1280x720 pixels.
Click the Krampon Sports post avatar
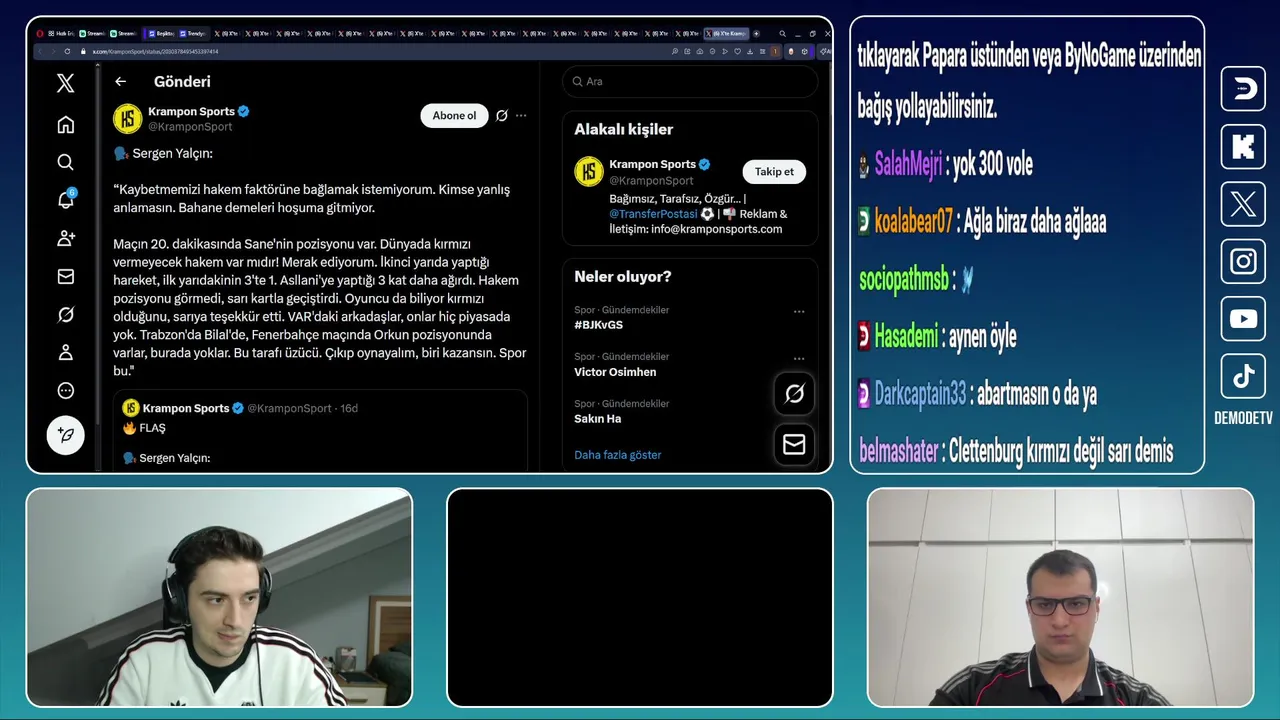click(127, 118)
